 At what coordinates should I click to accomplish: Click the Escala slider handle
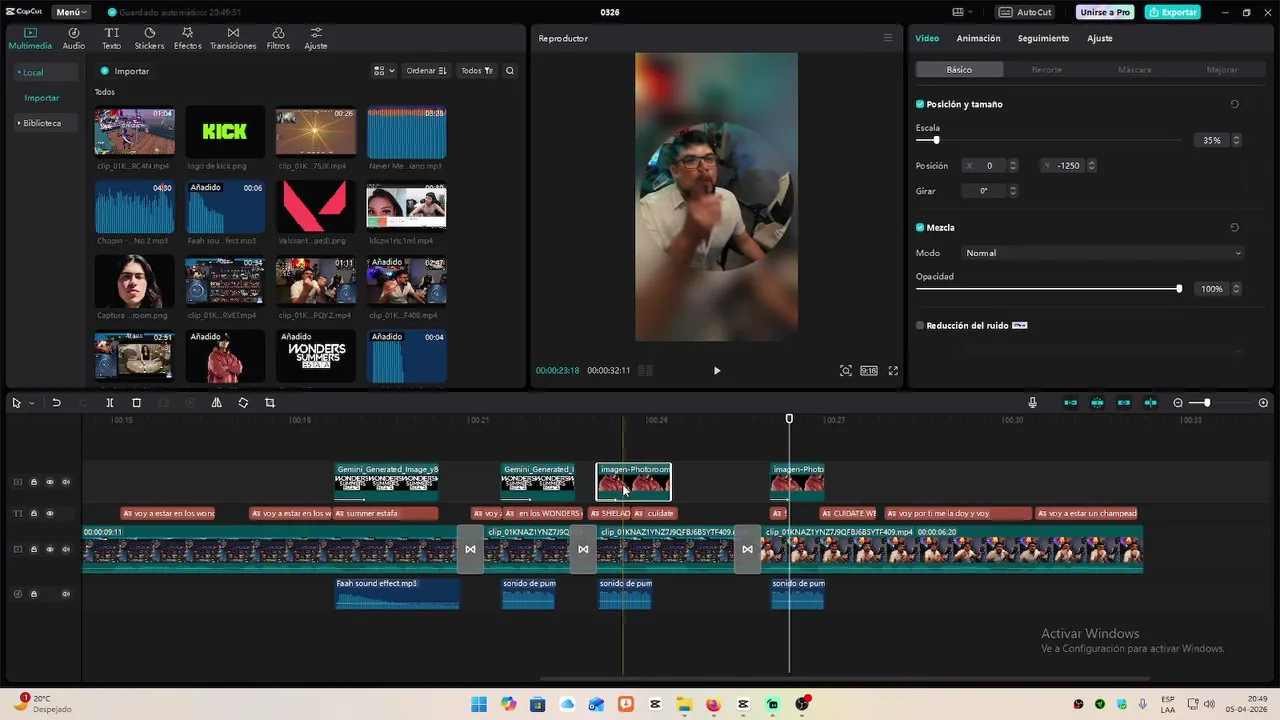[936, 141]
